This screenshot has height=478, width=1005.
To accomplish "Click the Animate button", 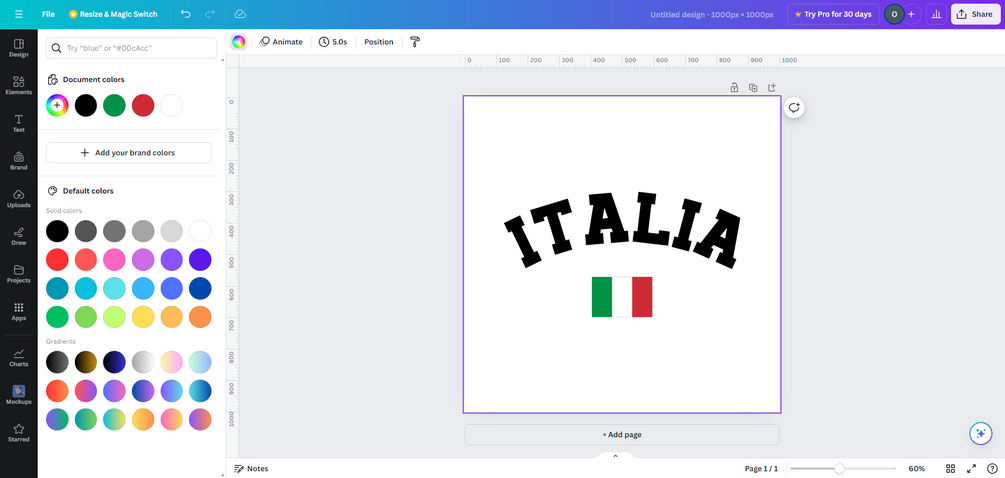I will [281, 42].
